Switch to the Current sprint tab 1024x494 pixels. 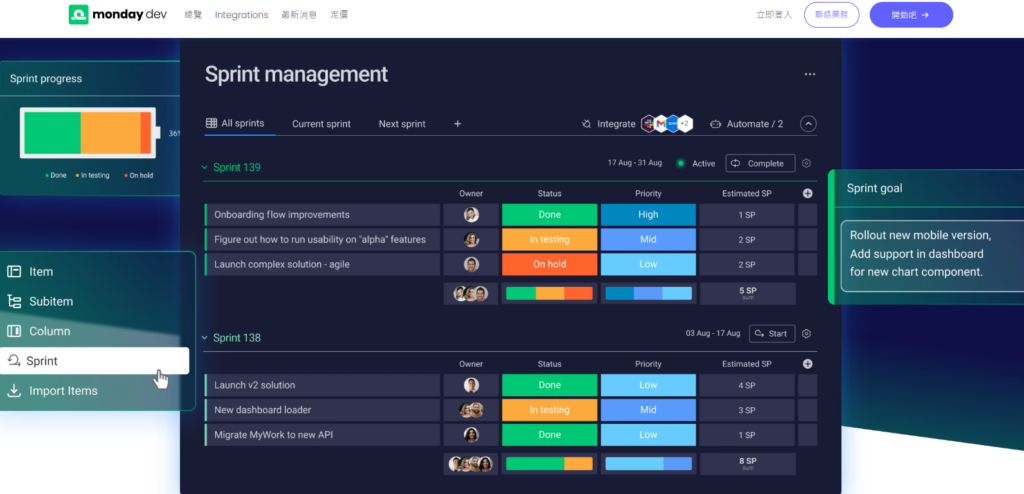[321, 124]
